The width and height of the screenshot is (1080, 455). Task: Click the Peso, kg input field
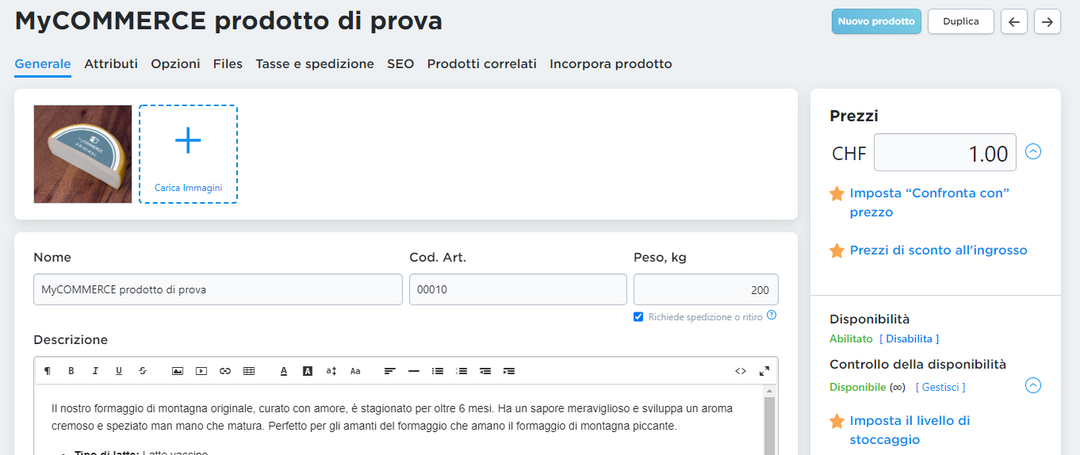pyautogui.click(x=706, y=290)
